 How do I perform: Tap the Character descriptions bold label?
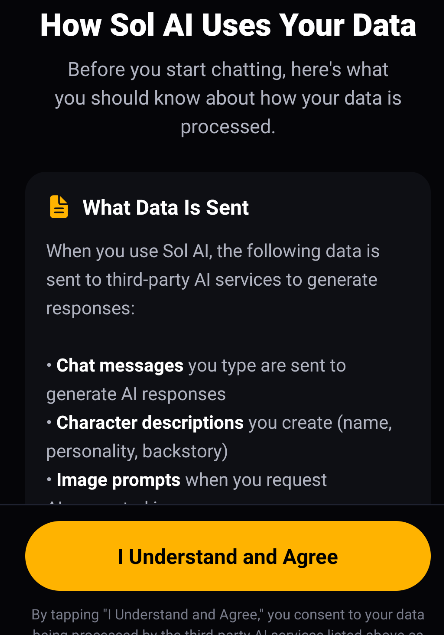[150, 423]
